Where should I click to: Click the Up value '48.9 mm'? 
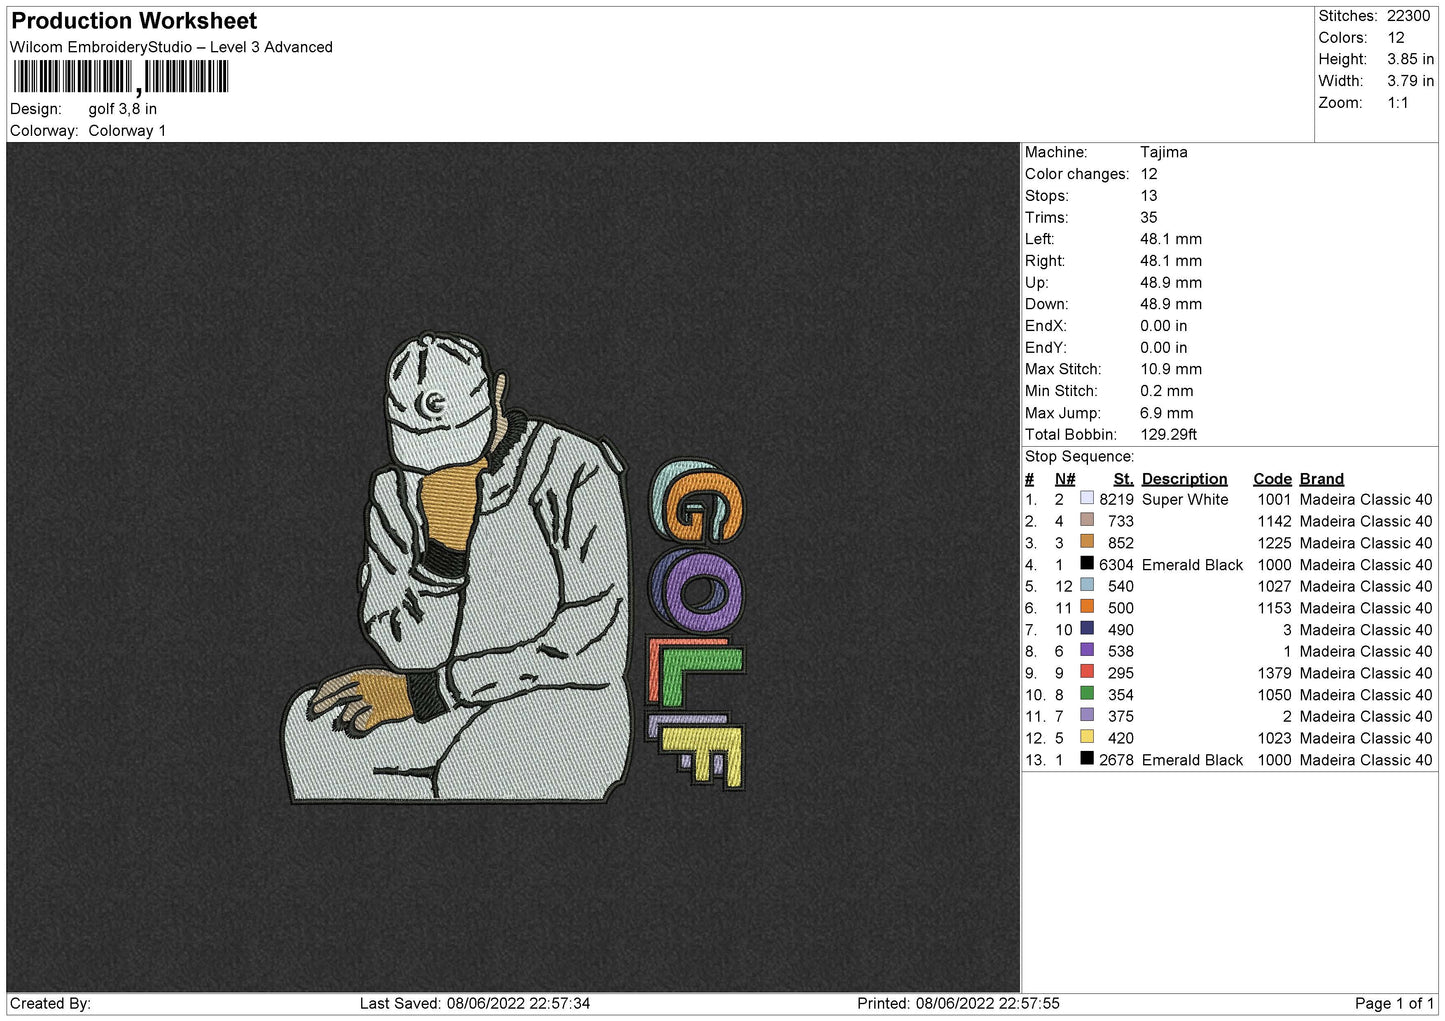click(1171, 282)
